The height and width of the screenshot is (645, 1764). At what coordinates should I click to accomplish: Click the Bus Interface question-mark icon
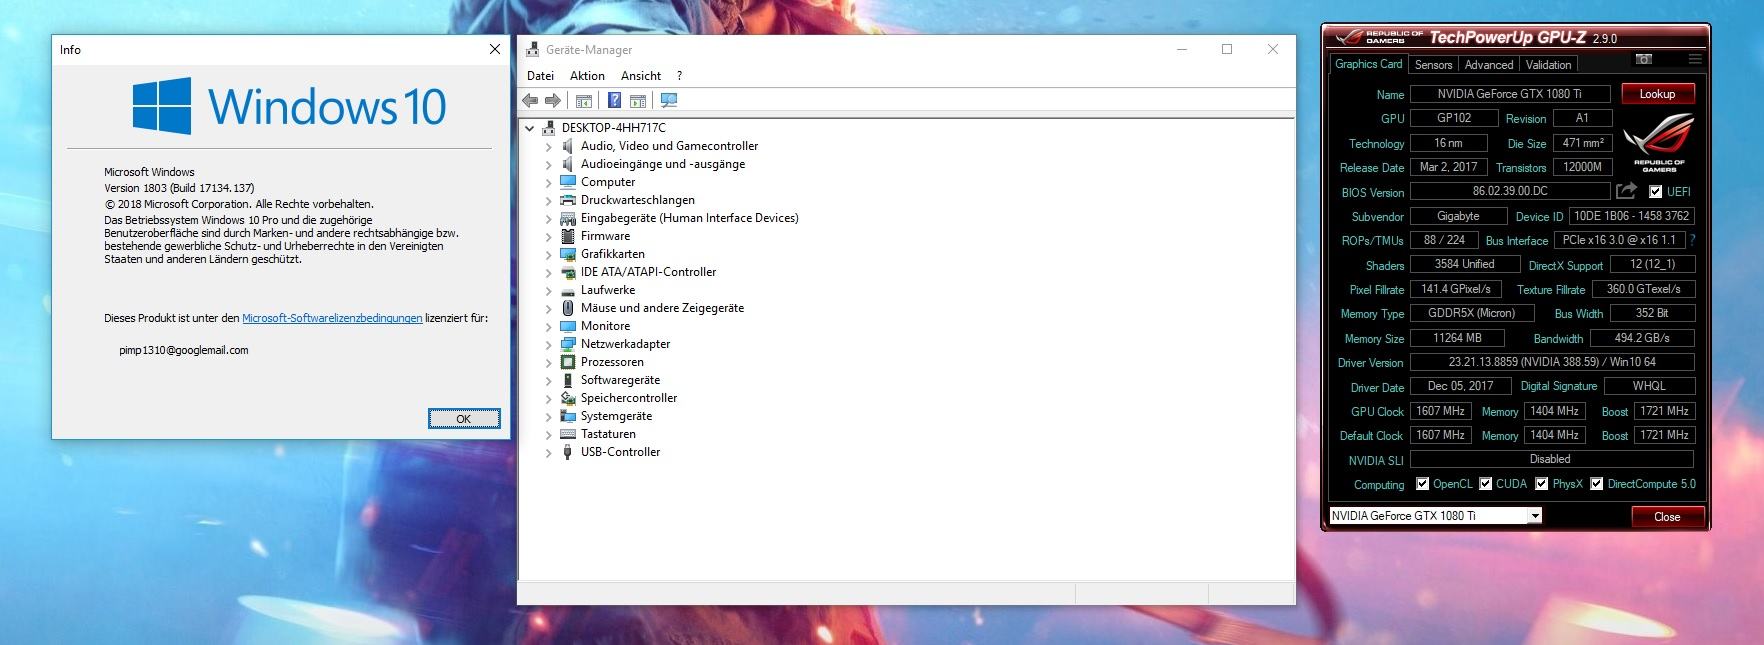[x=1692, y=240]
